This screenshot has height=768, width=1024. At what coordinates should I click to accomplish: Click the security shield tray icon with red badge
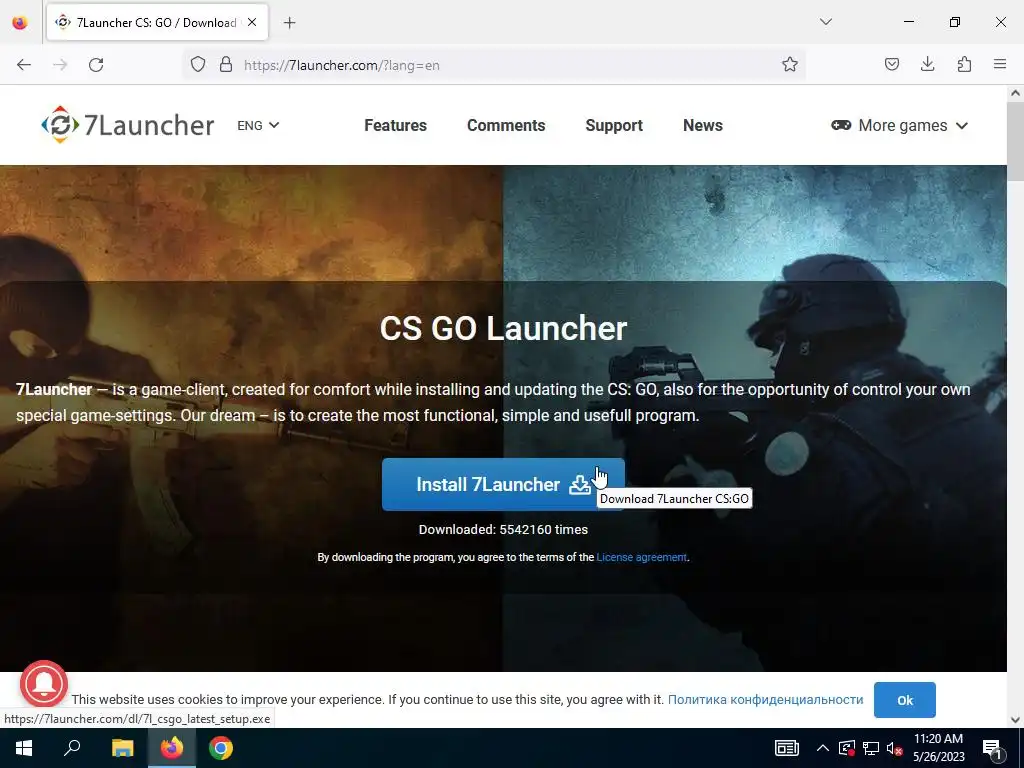pyautogui.click(x=847, y=748)
